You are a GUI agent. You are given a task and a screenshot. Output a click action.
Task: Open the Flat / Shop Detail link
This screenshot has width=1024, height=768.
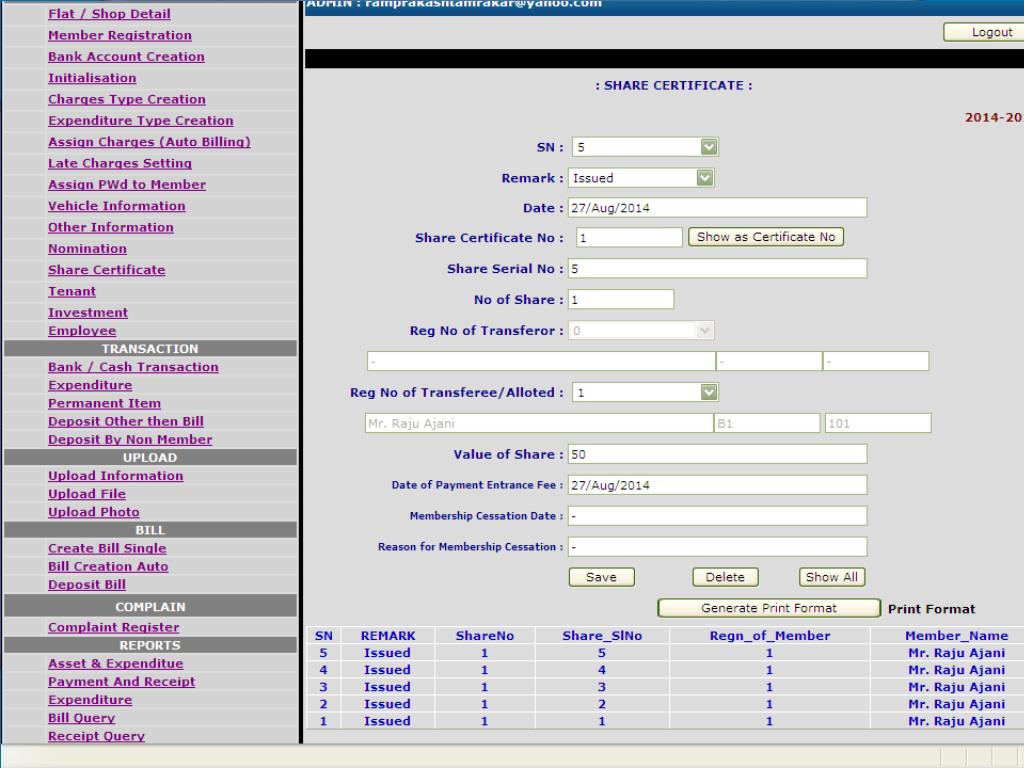click(109, 14)
